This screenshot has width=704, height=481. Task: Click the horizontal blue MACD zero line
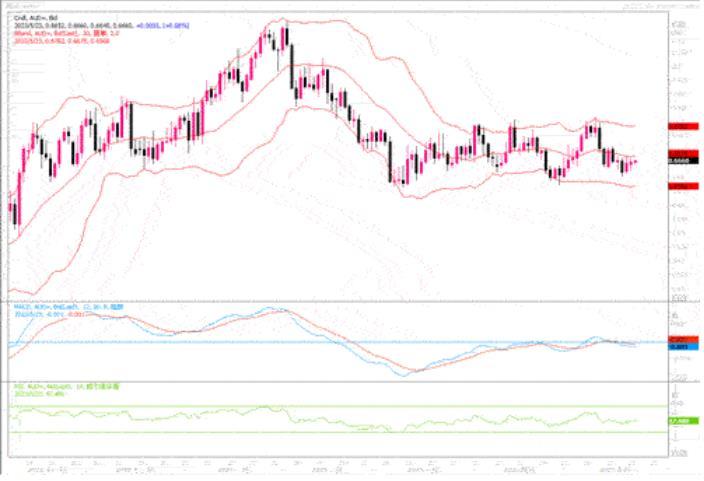pyautogui.click(x=337, y=342)
